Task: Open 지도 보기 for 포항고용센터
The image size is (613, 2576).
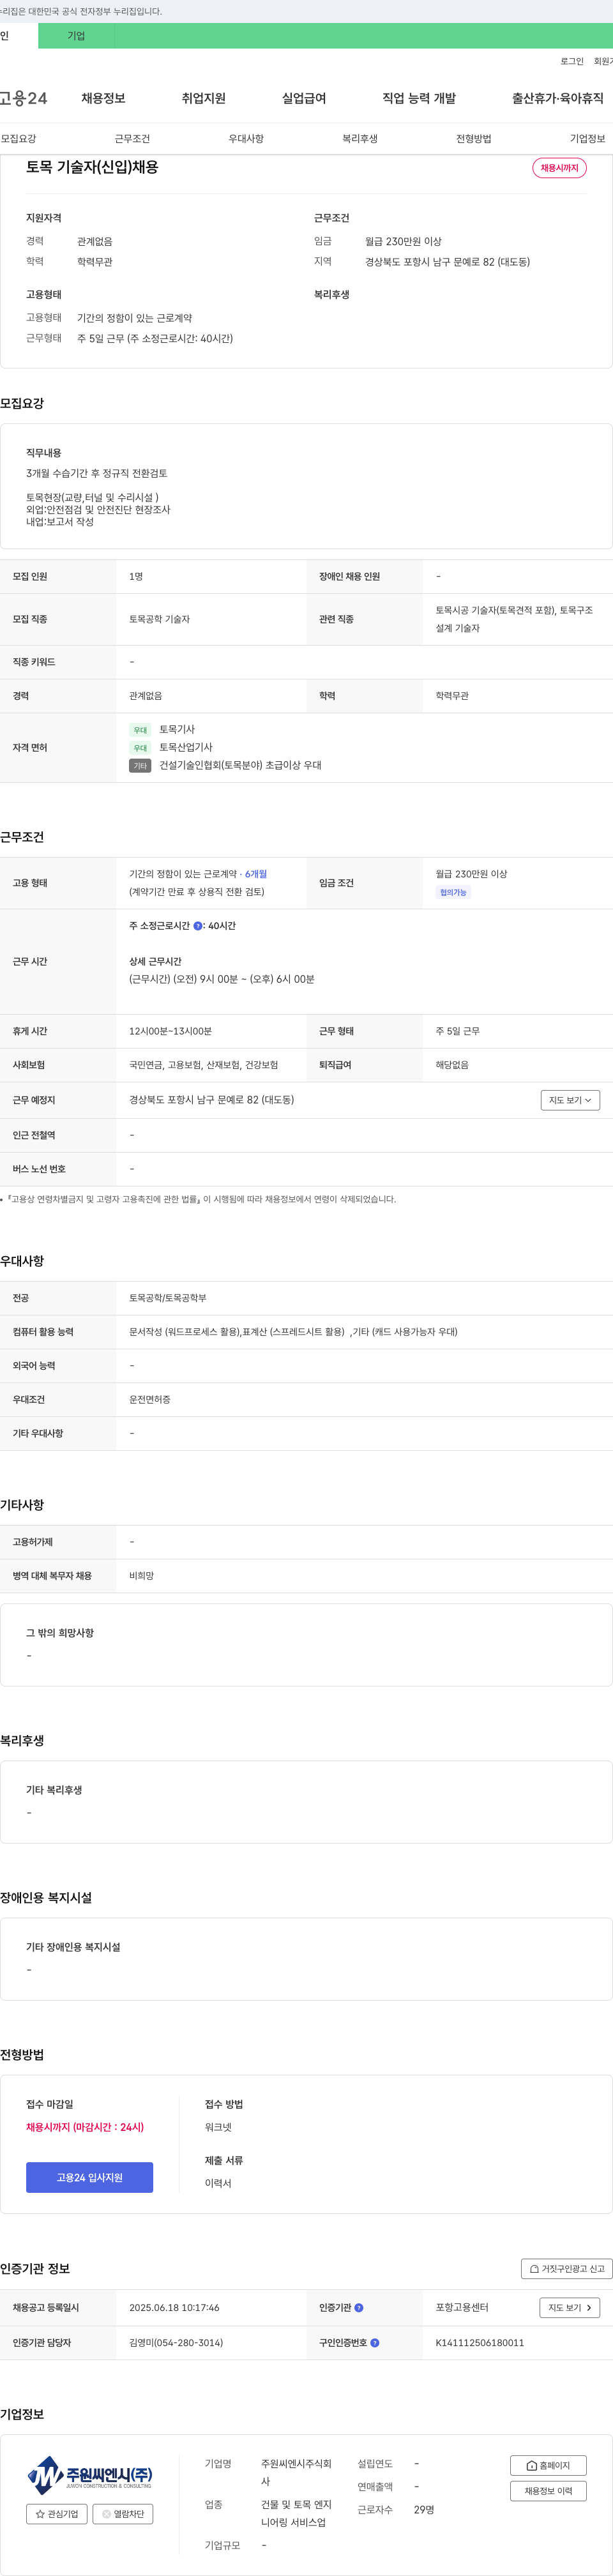Action: point(570,2308)
